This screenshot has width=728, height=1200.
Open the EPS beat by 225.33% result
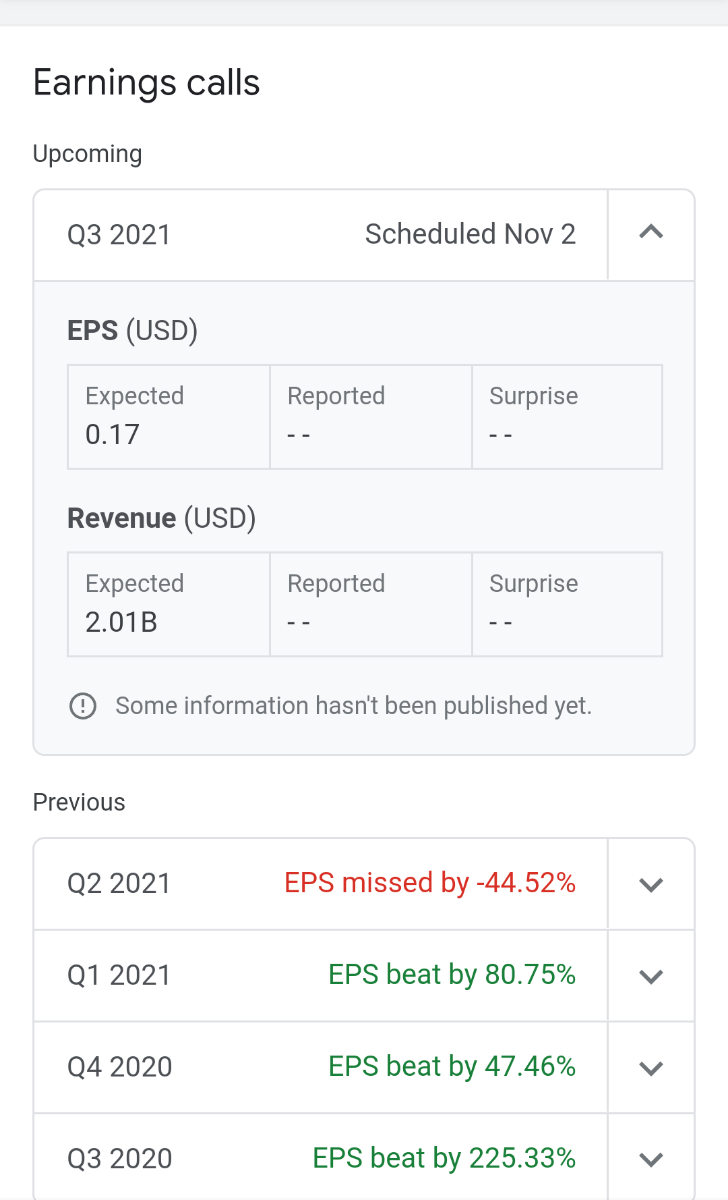click(x=444, y=1159)
